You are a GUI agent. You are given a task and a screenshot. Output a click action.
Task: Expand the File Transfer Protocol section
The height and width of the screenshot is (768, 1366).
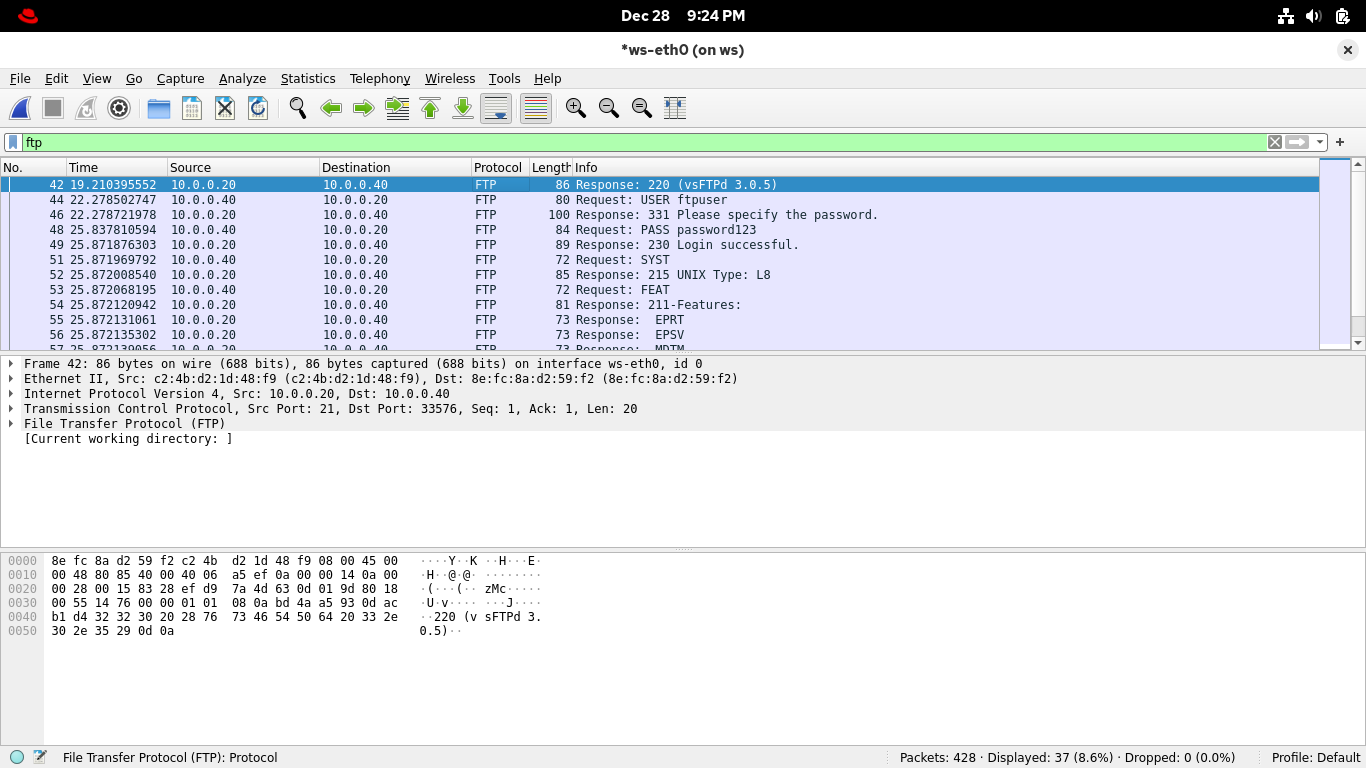11,424
